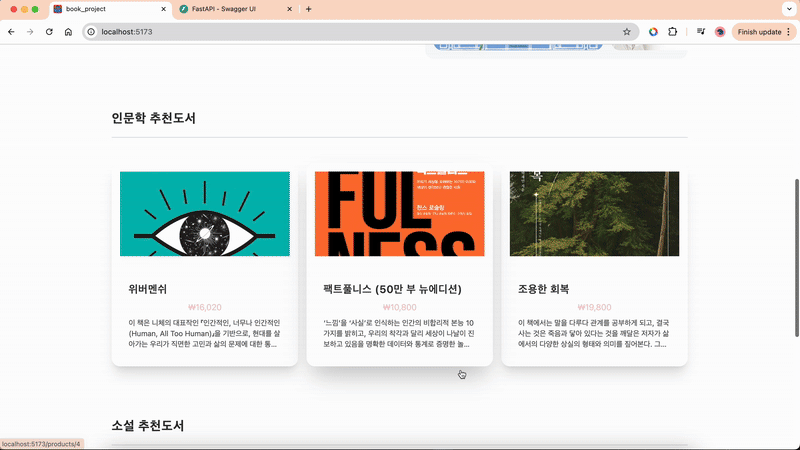This screenshot has width=800, height=450.
Task: Open the browser home page
Action: 68,32
